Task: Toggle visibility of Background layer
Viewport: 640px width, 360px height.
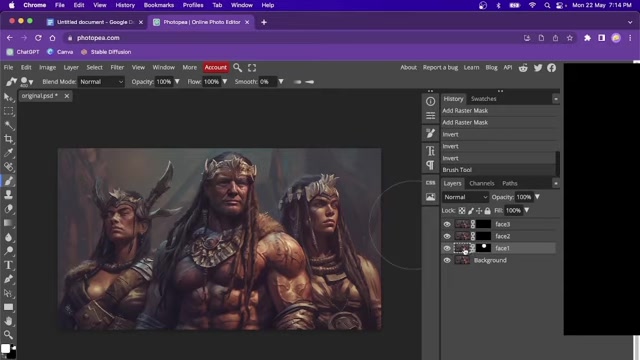Action: click(447, 260)
